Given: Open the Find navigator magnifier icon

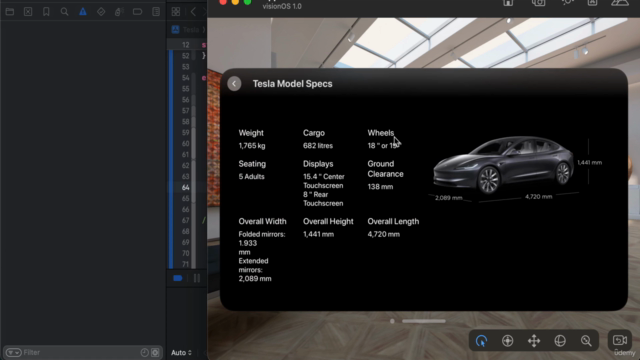Looking at the screenshot, I should [x=64, y=11].
